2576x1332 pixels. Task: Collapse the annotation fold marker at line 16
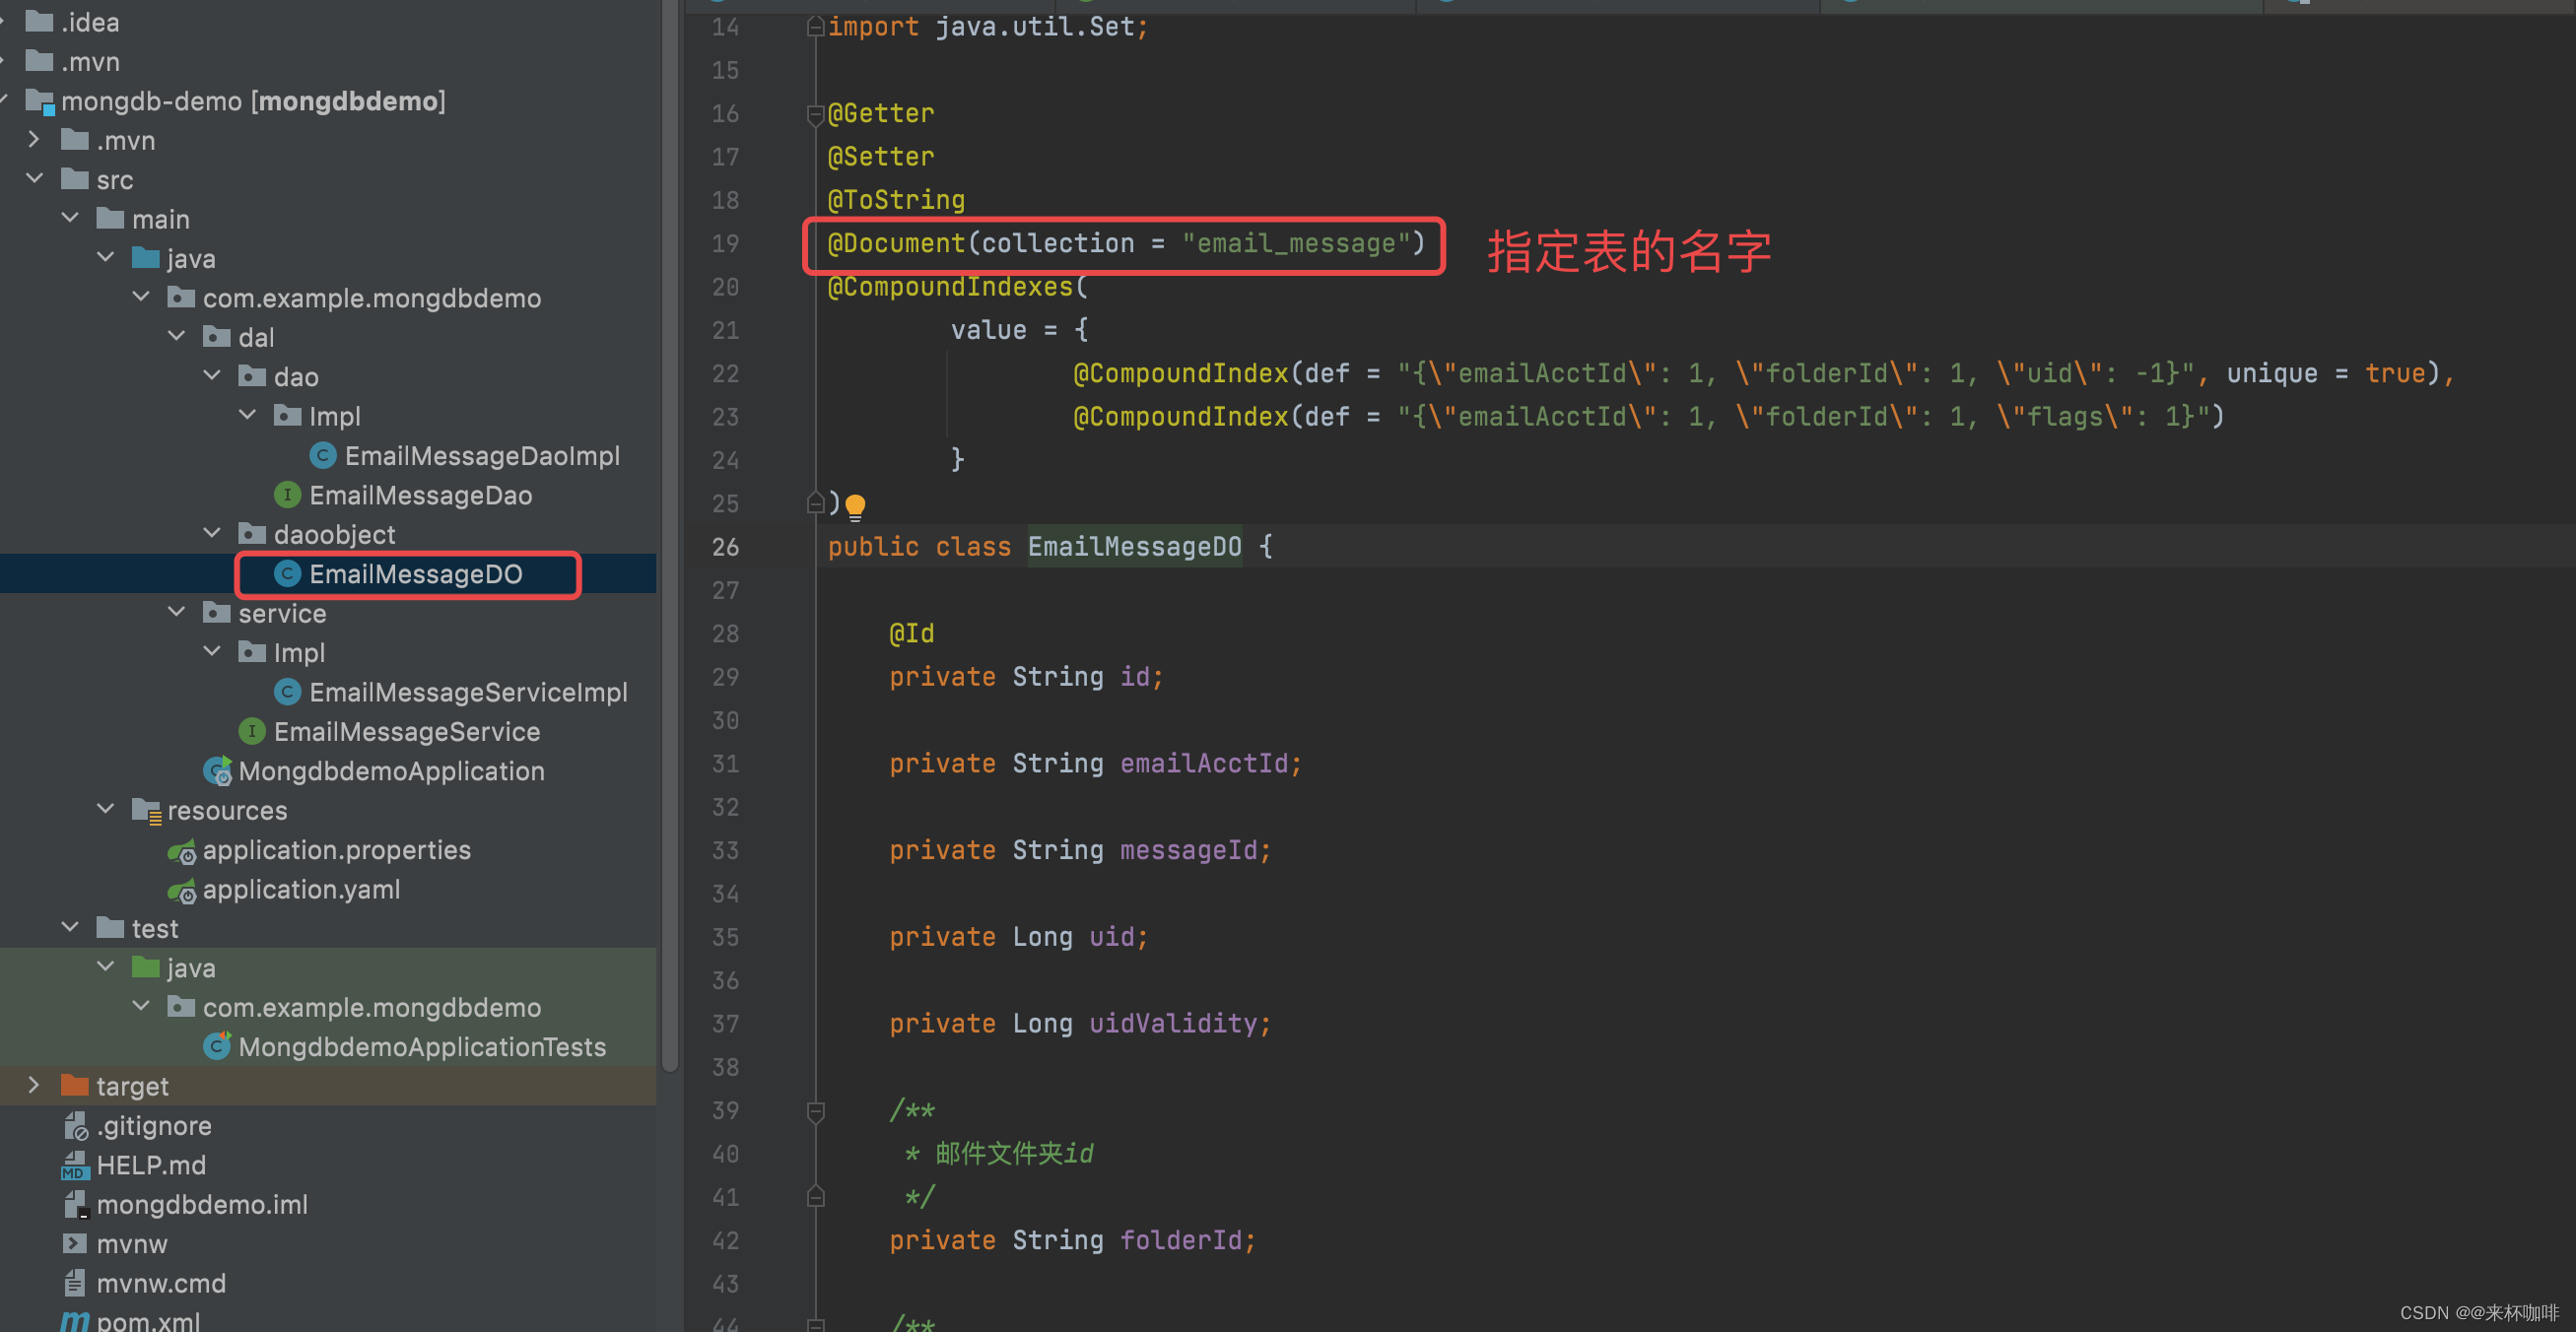click(815, 114)
